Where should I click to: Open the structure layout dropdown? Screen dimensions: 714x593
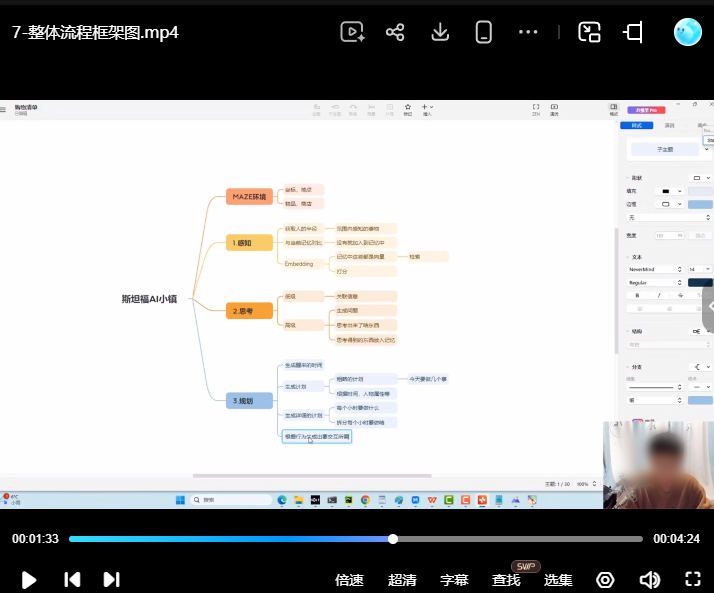click(701, 331)
